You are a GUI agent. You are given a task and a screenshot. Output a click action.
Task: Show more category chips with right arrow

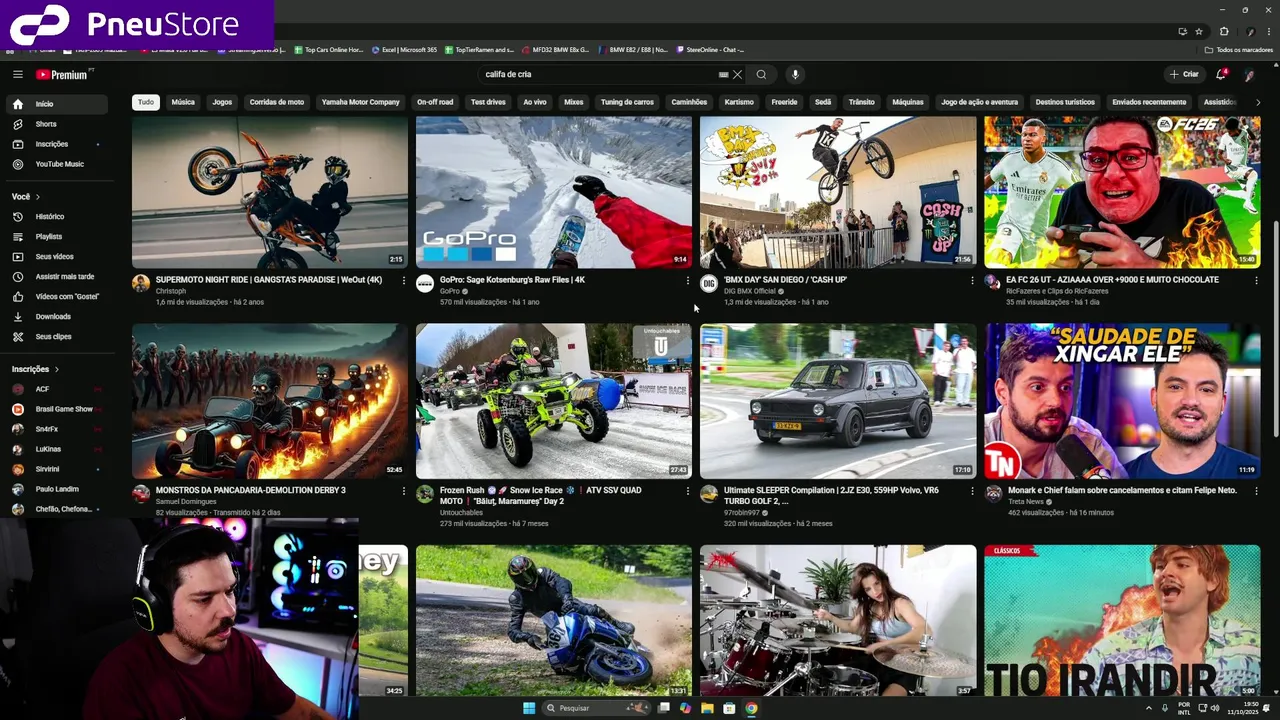(x=1257, y=102)
